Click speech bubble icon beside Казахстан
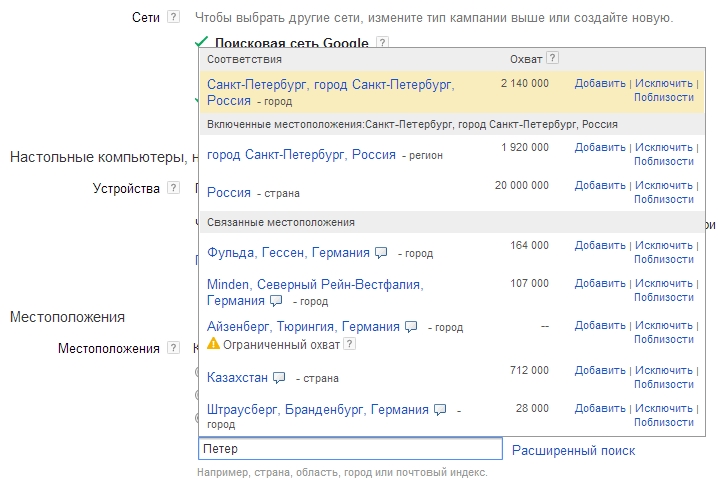720x483 pixels. 279,377
